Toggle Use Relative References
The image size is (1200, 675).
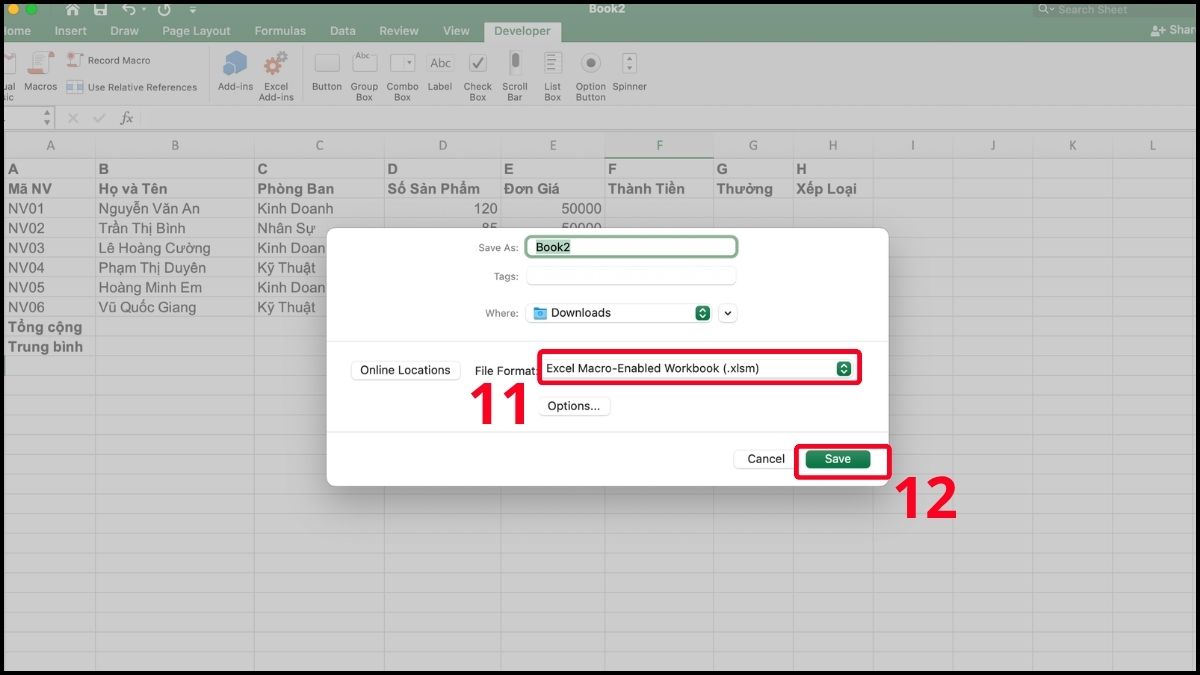pyautogui.click(x=132, y=87)
